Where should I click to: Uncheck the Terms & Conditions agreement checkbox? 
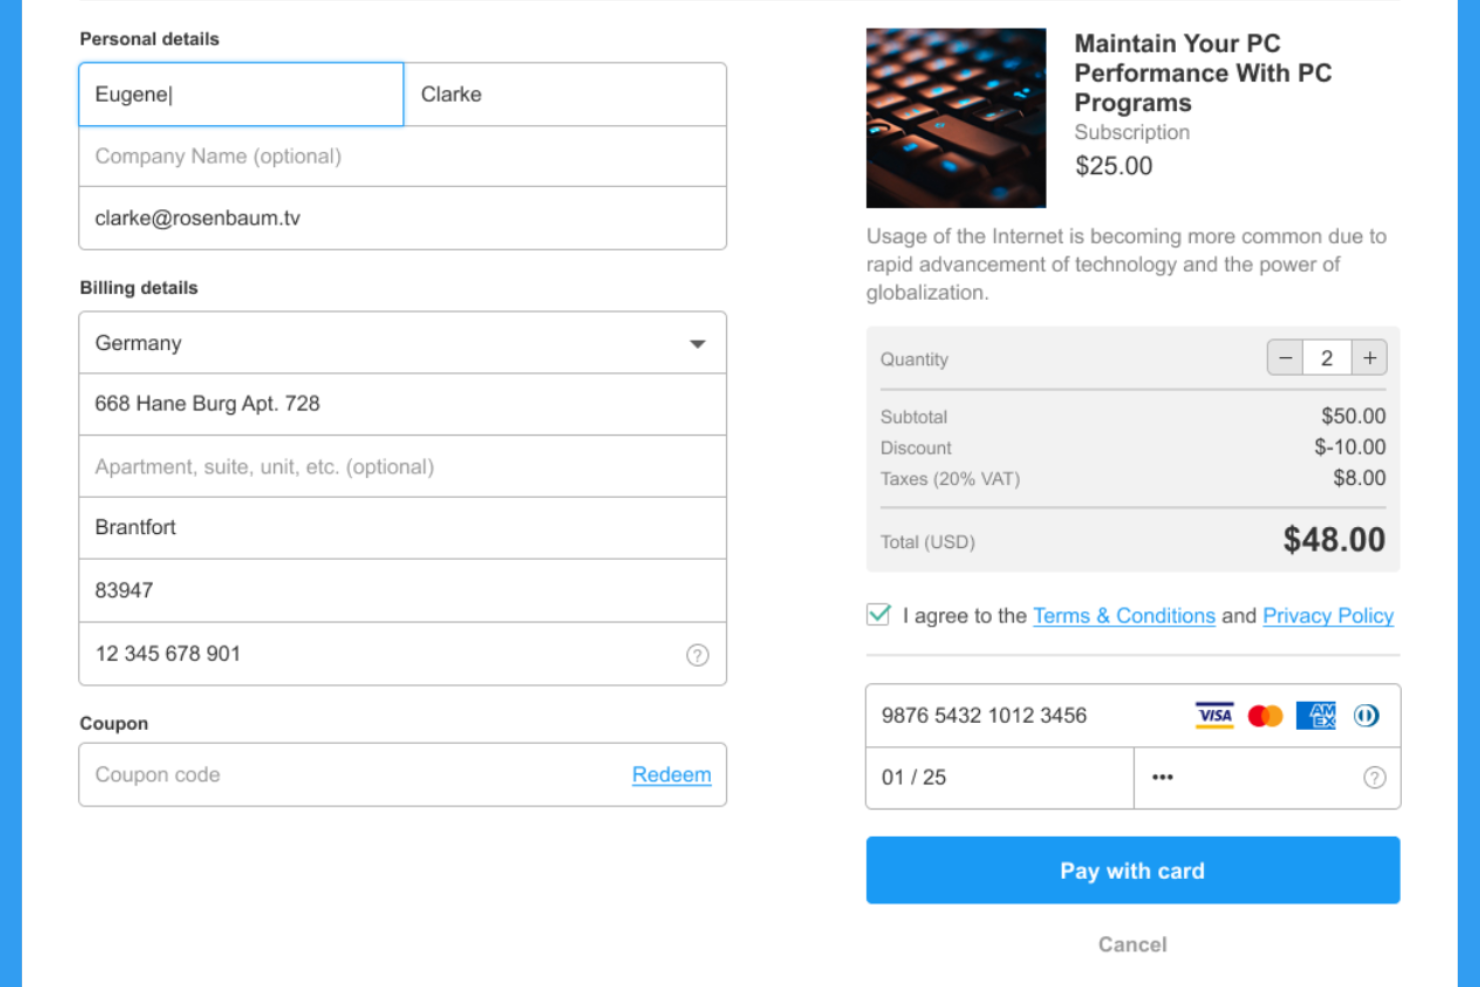pyautogui.click(x=878, y=615)
